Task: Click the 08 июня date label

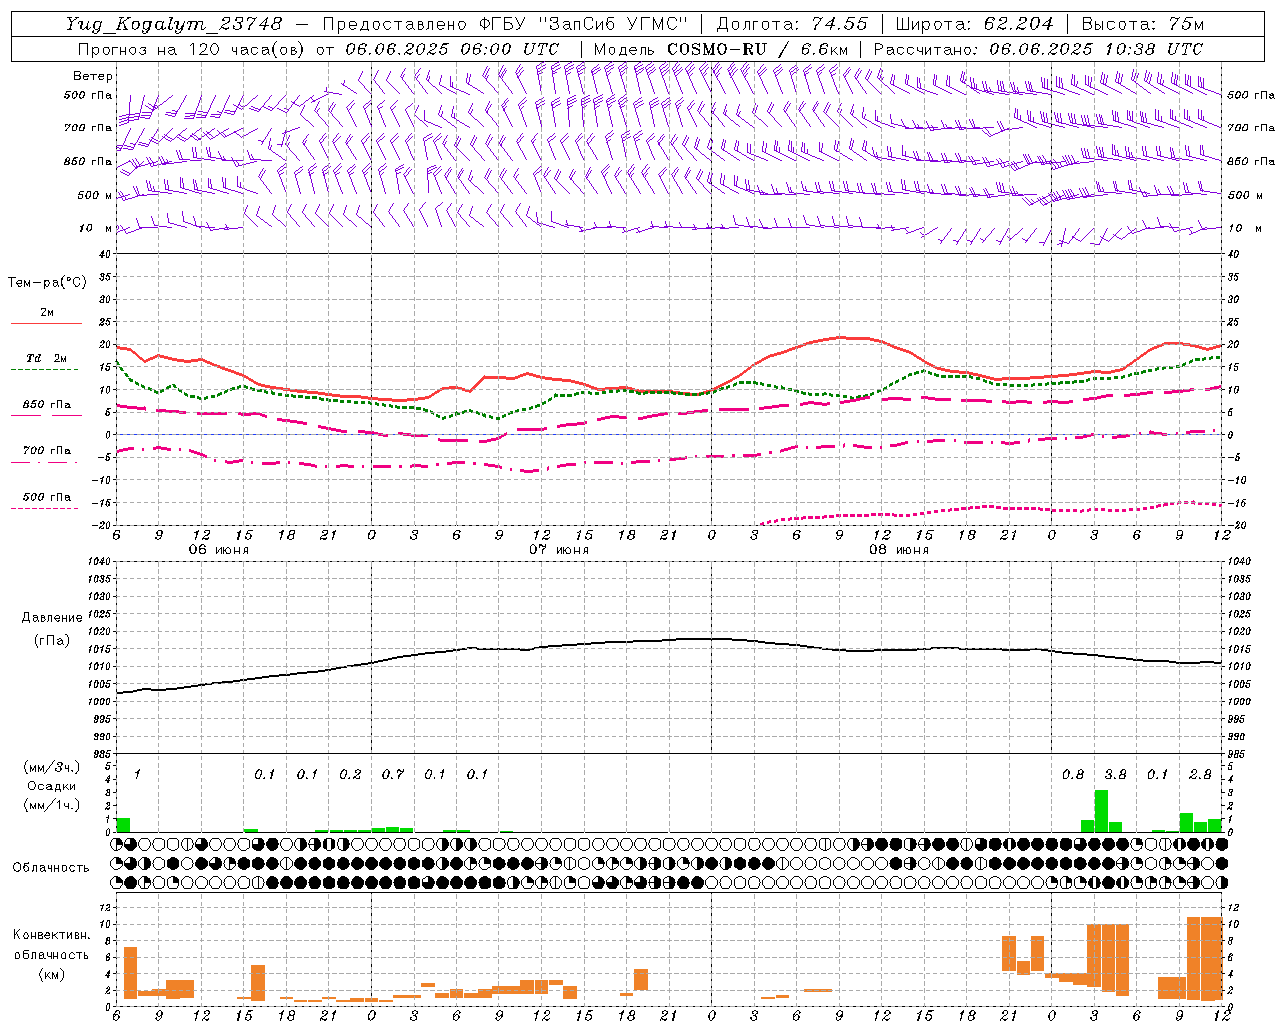Action: pyautogui.click(x=898, y=550)
